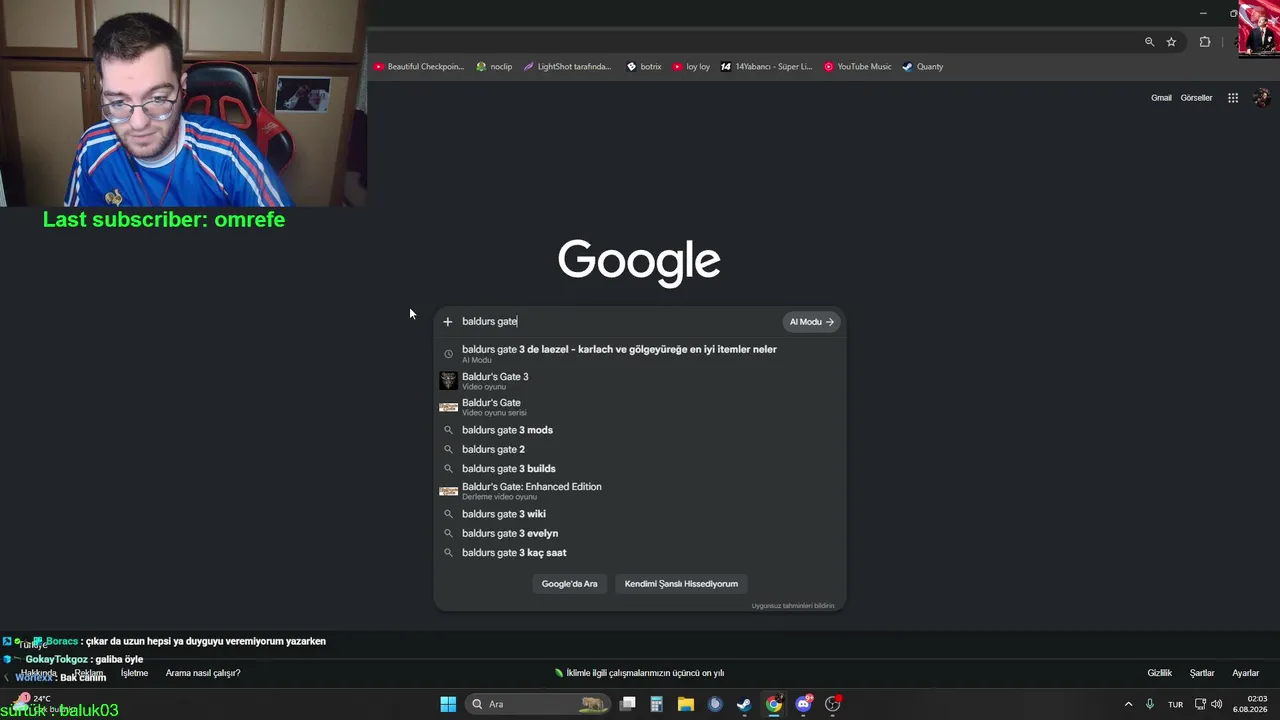Open the Gmail link
The height and width of the screenshot is (720, 1280).
[1161, 98]
